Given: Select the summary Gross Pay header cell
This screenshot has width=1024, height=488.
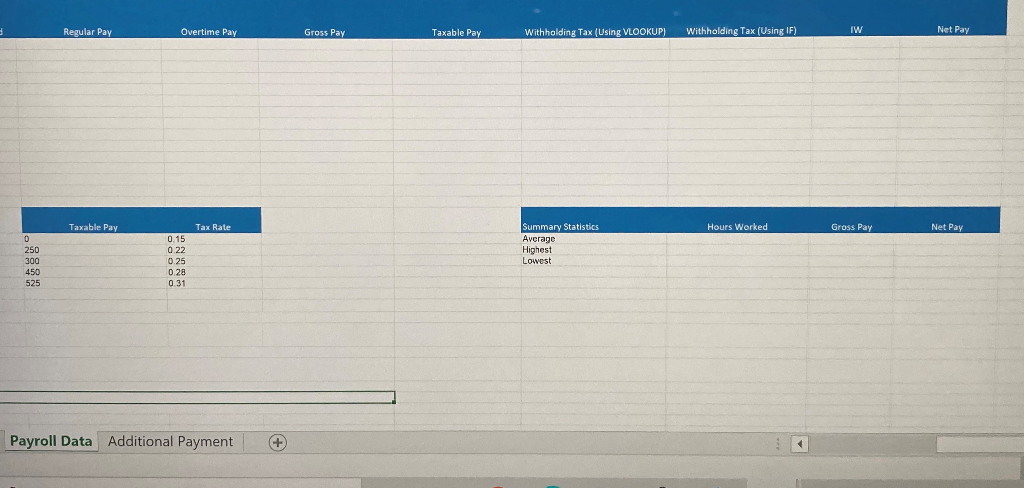Looking at the screenshot, I should 852,227.
